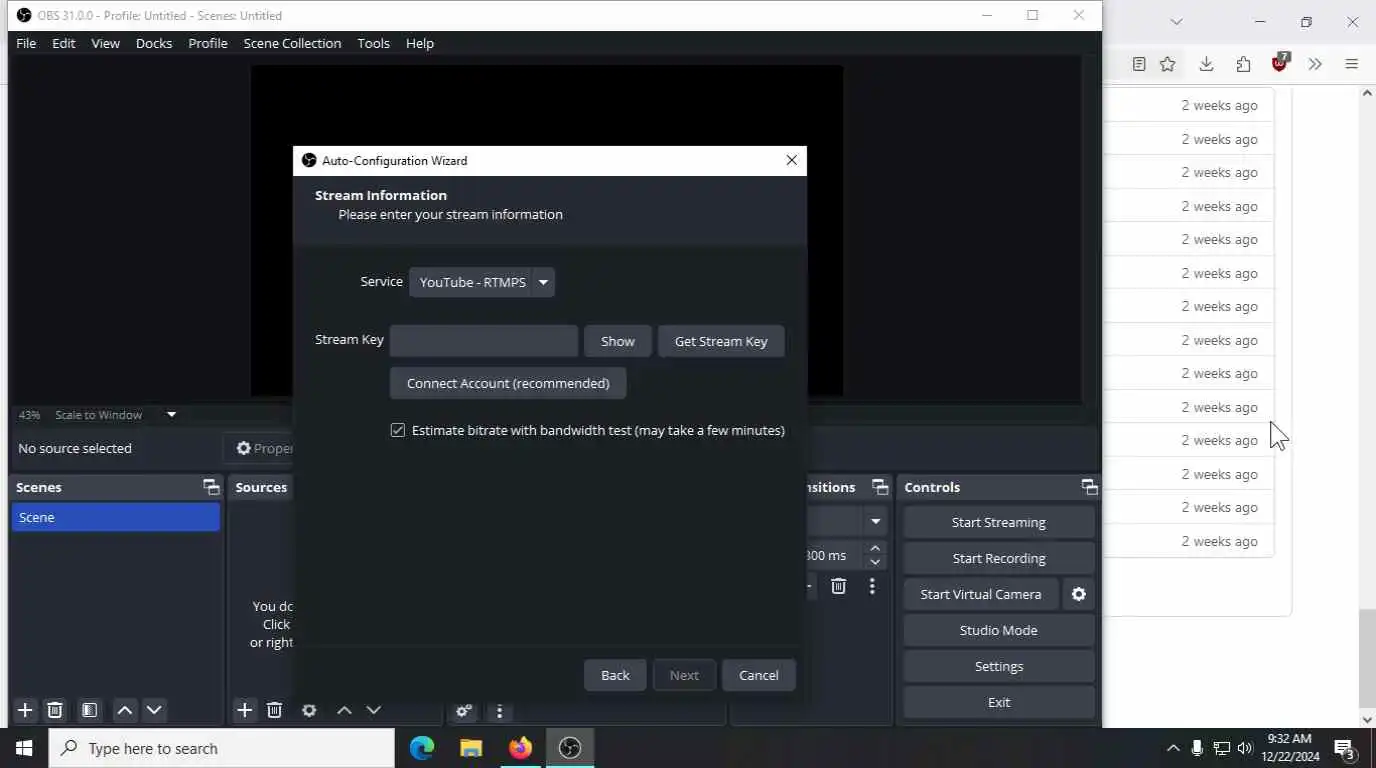Open the Docks menu
The width and height of the screenshot is (1376, 768).
tap(154, 43)
